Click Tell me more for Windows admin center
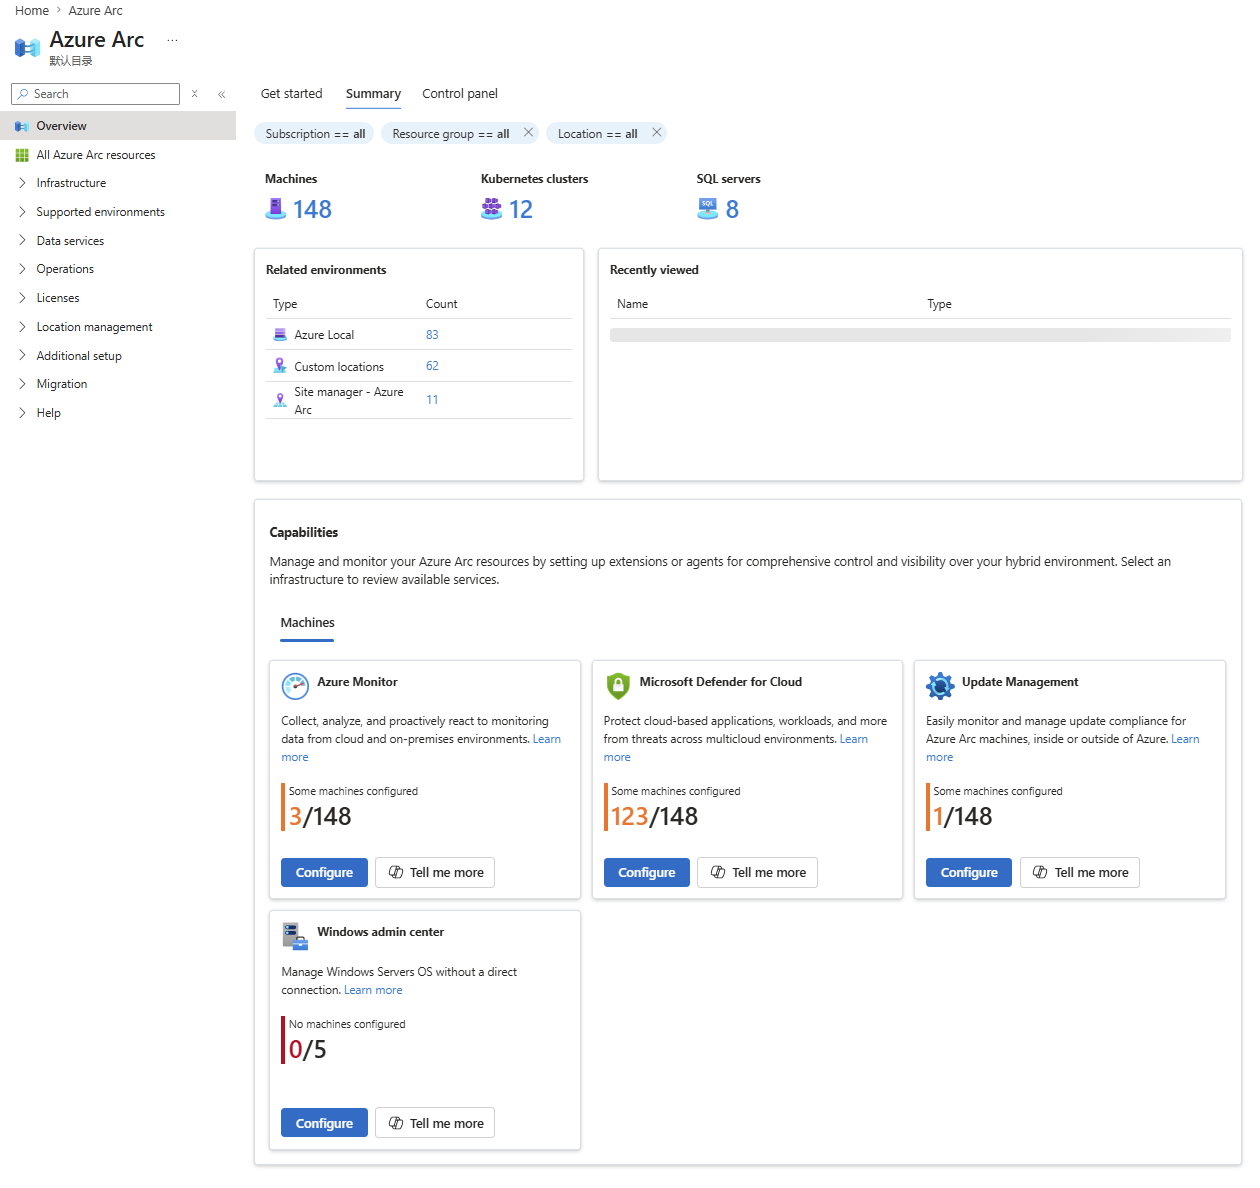The height and width of the screenshot is (1188, 1260). pos(435,1123)
